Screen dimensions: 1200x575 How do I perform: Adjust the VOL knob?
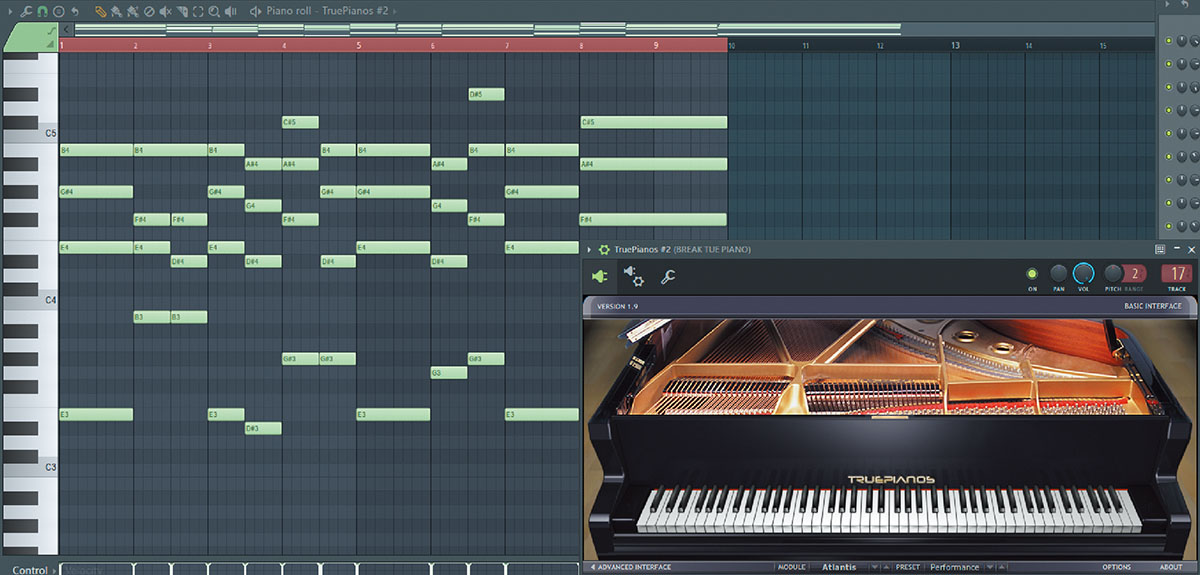(1084, 273)
